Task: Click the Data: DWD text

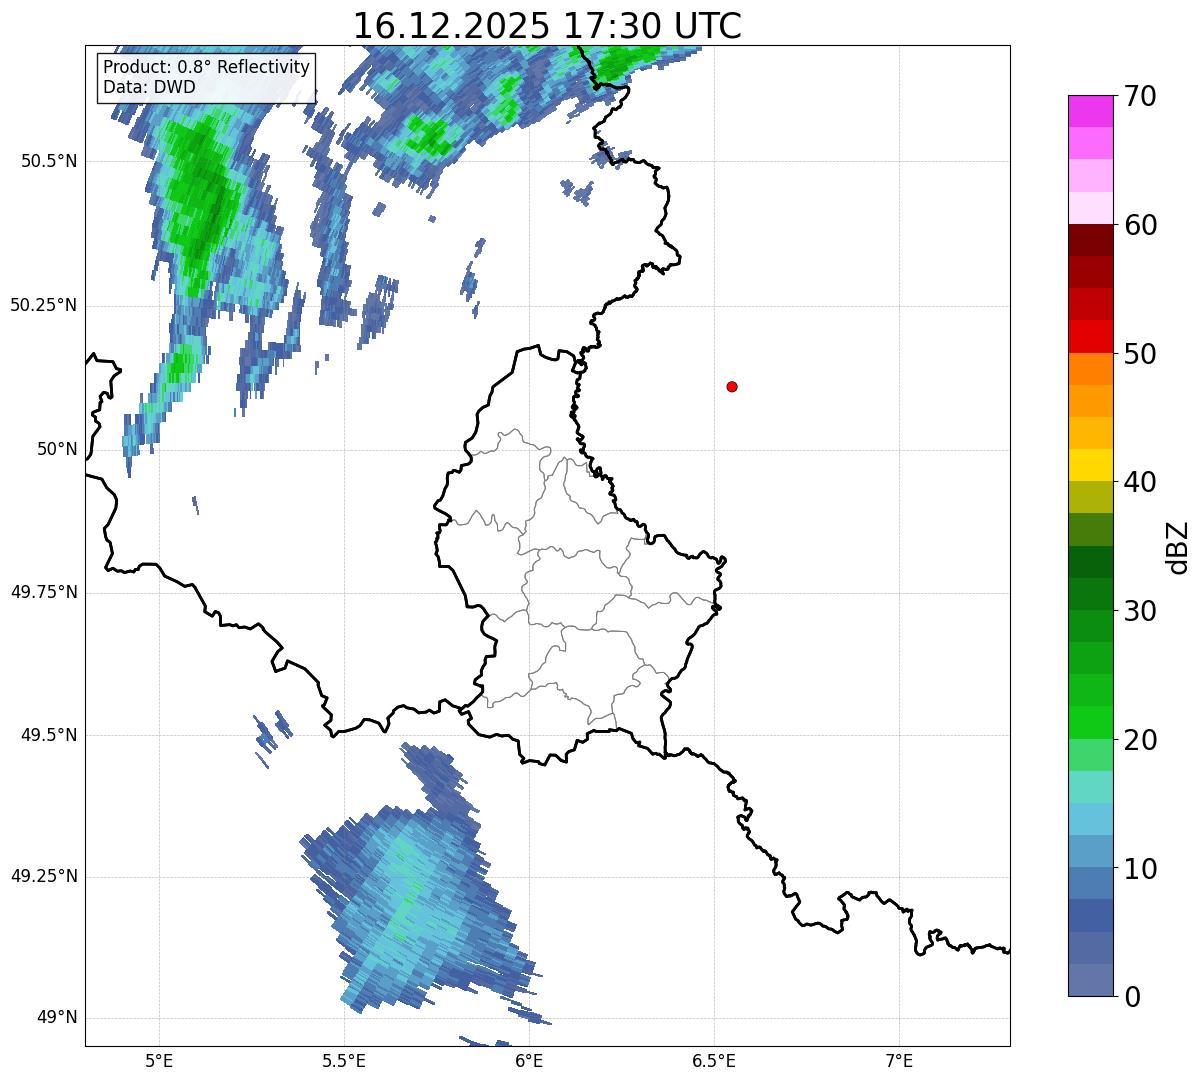Action: point(149,87)
